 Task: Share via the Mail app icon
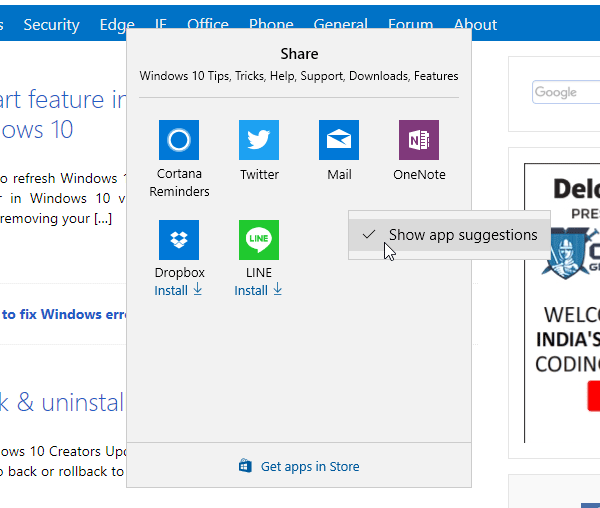point(339,140)
